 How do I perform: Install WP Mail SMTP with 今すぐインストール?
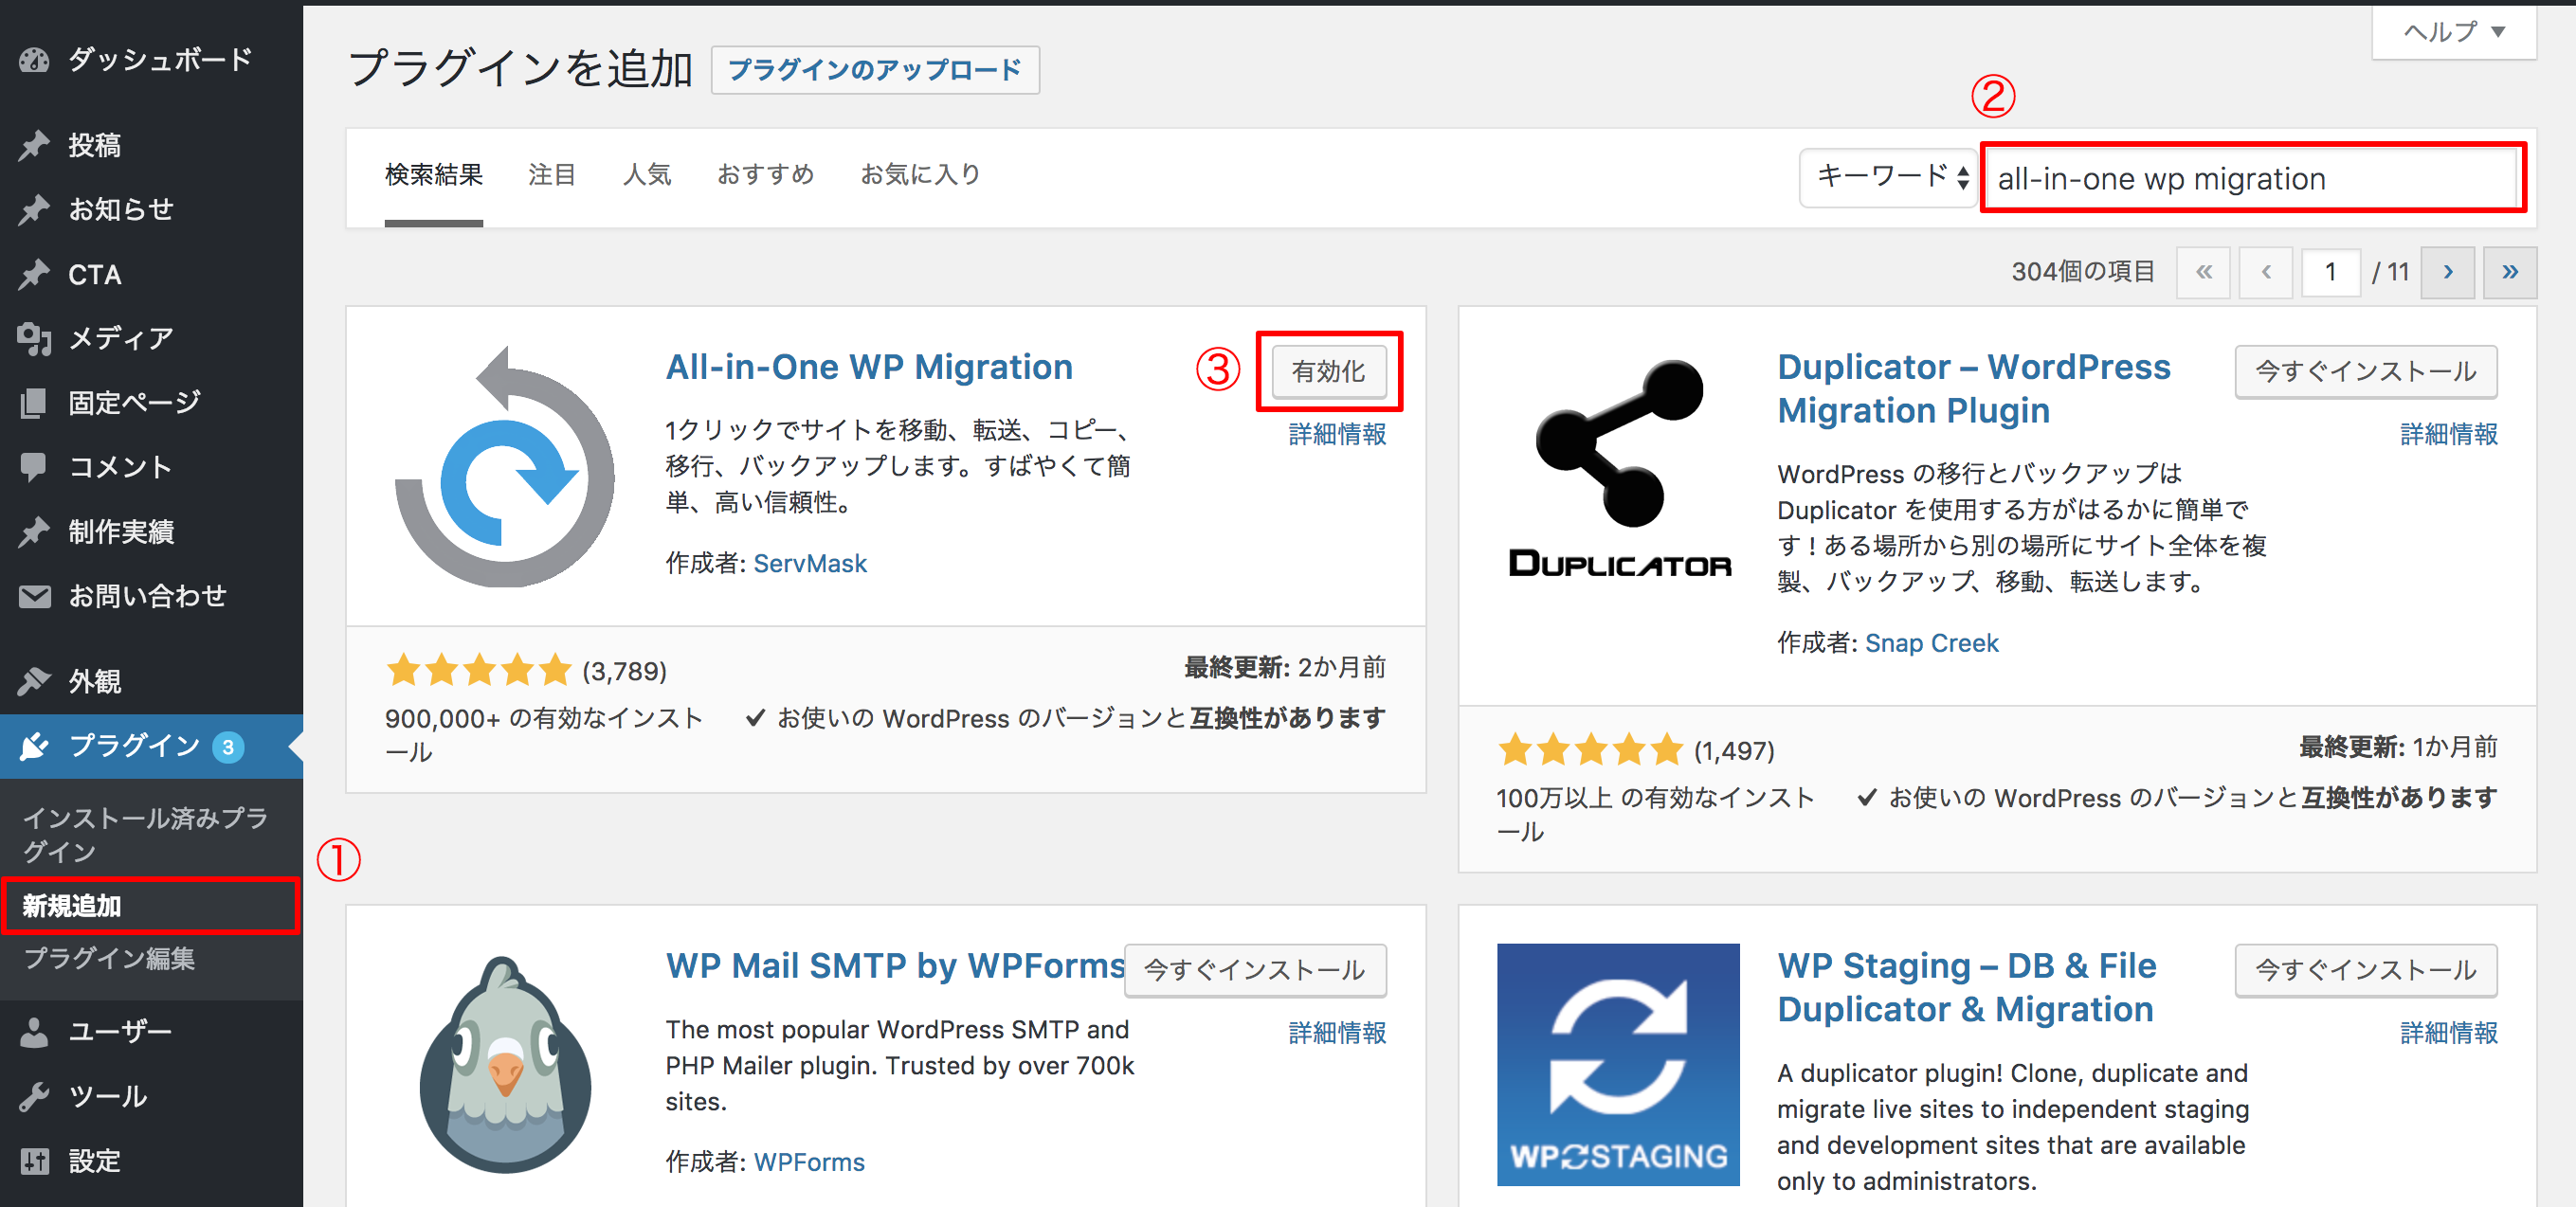[x=1255, y=970]
